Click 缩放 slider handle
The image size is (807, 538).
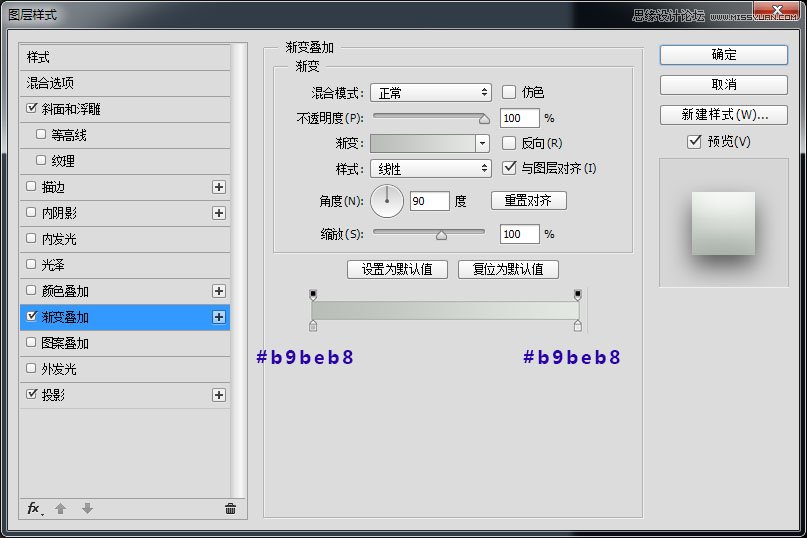pos(441,235)
